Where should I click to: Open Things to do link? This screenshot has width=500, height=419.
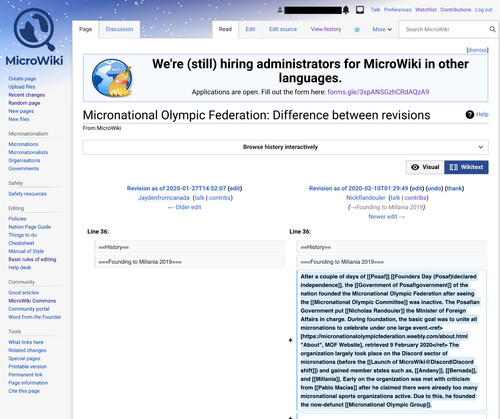tap(23, 235)
